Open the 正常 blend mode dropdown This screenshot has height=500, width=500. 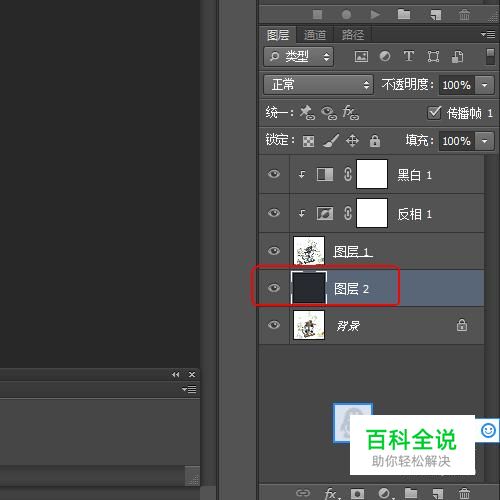(318, 84)
